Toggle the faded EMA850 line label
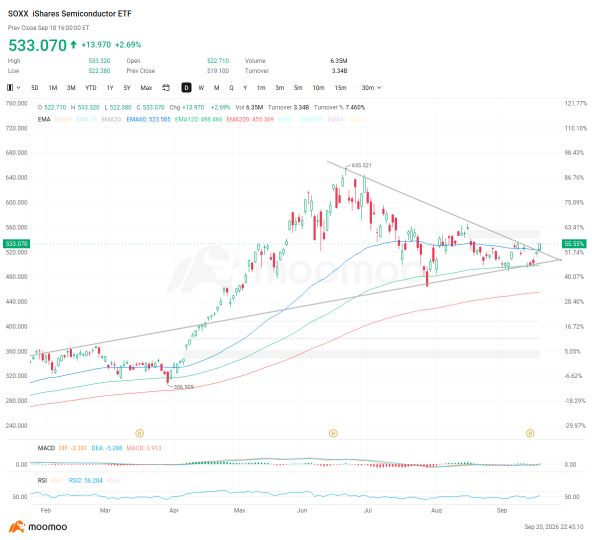Screen dimensions: 592x540 [x=311, y=119]
